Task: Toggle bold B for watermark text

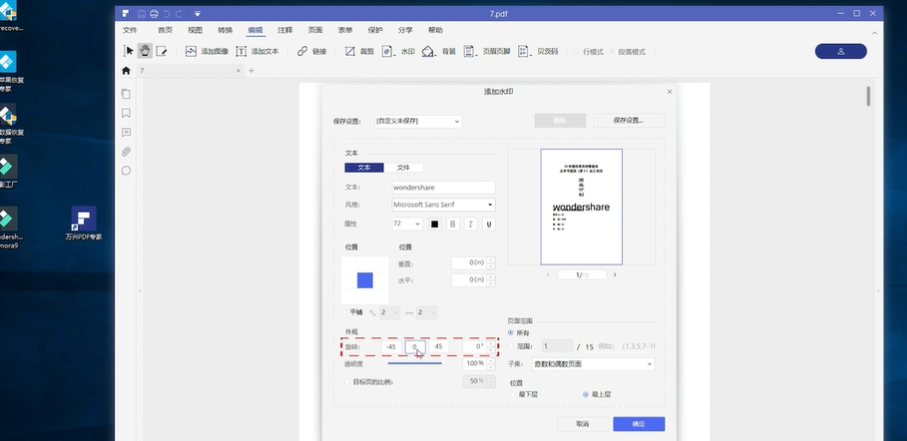Action: (x=453, y=224)
